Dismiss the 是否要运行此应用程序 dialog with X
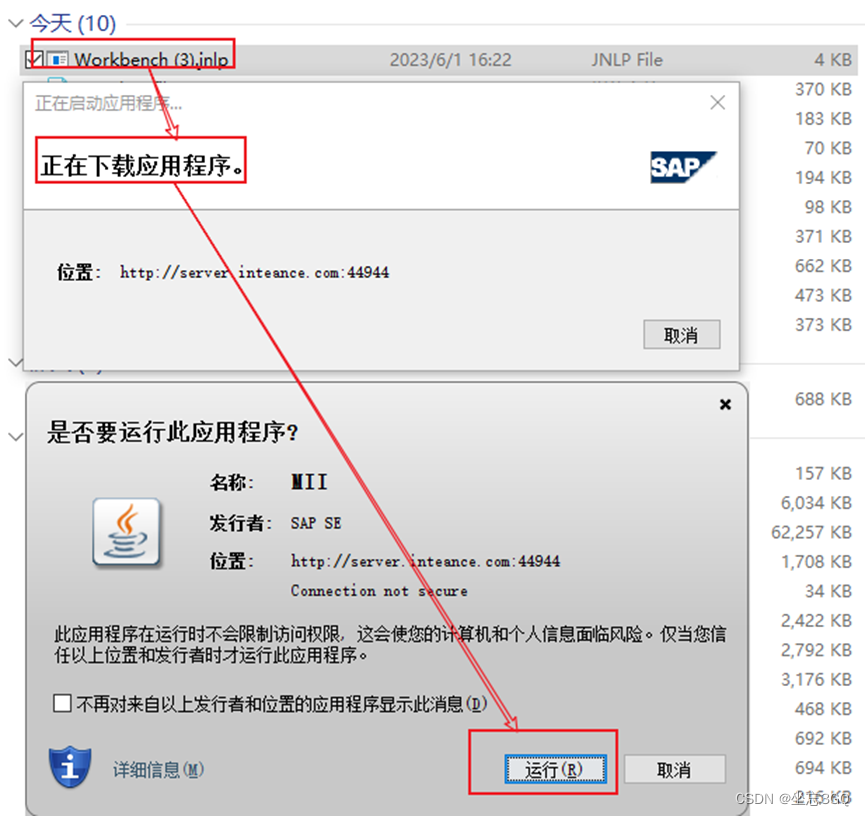 coord(723,404)
